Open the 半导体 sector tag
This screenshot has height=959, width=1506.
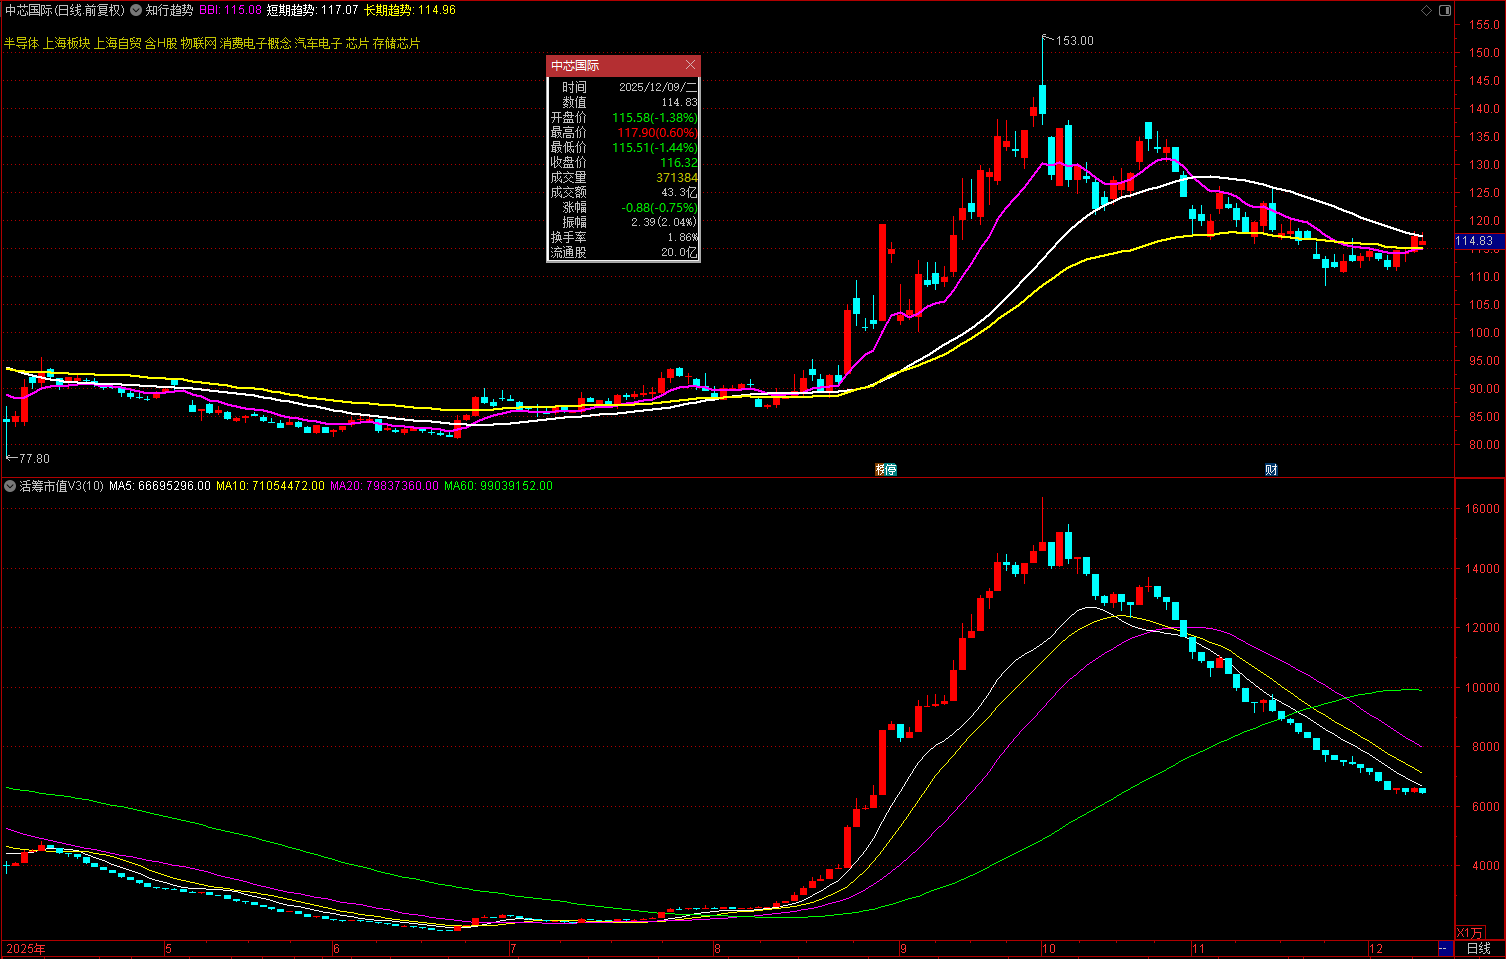tap(21, 43)
